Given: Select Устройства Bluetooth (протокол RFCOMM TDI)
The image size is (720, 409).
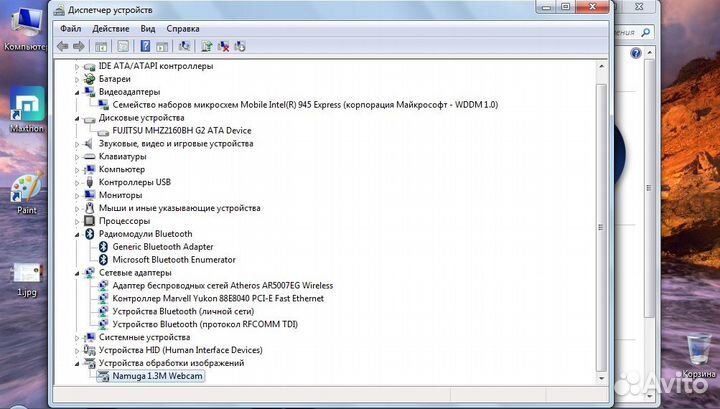Looking at the screenshot, I should click(x=205, y=324).
